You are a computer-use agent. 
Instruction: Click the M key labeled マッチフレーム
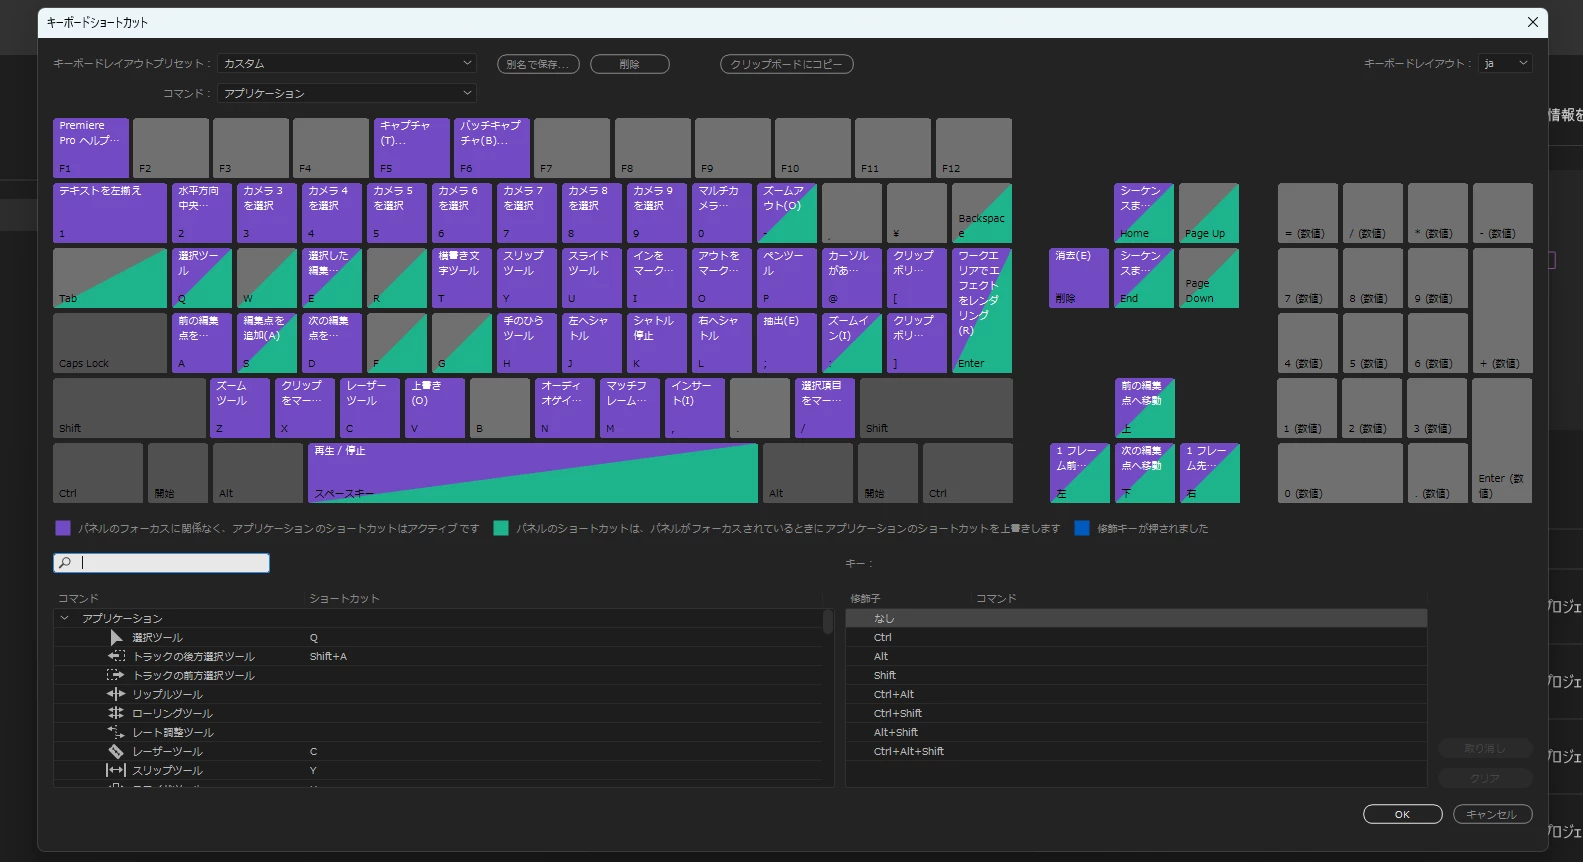(x=630, y=408)
